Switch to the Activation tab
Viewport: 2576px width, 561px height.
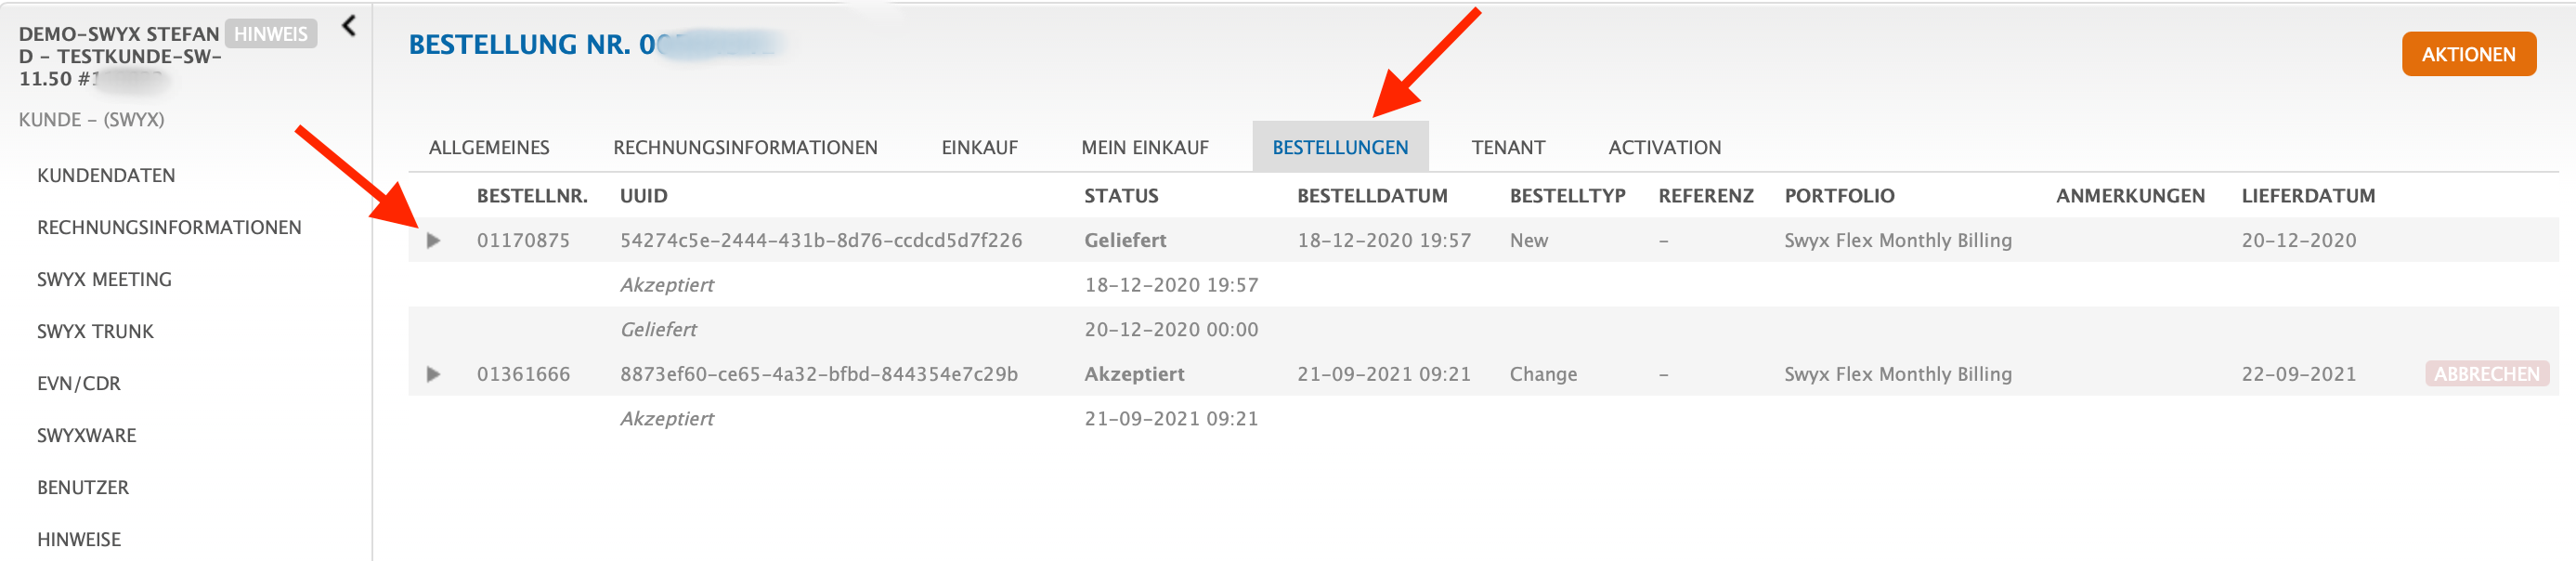click(x=1664, y=148)
